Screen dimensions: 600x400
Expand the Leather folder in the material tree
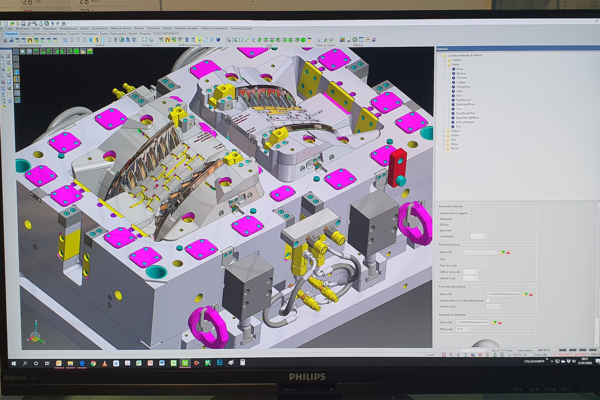pos(445,60)
